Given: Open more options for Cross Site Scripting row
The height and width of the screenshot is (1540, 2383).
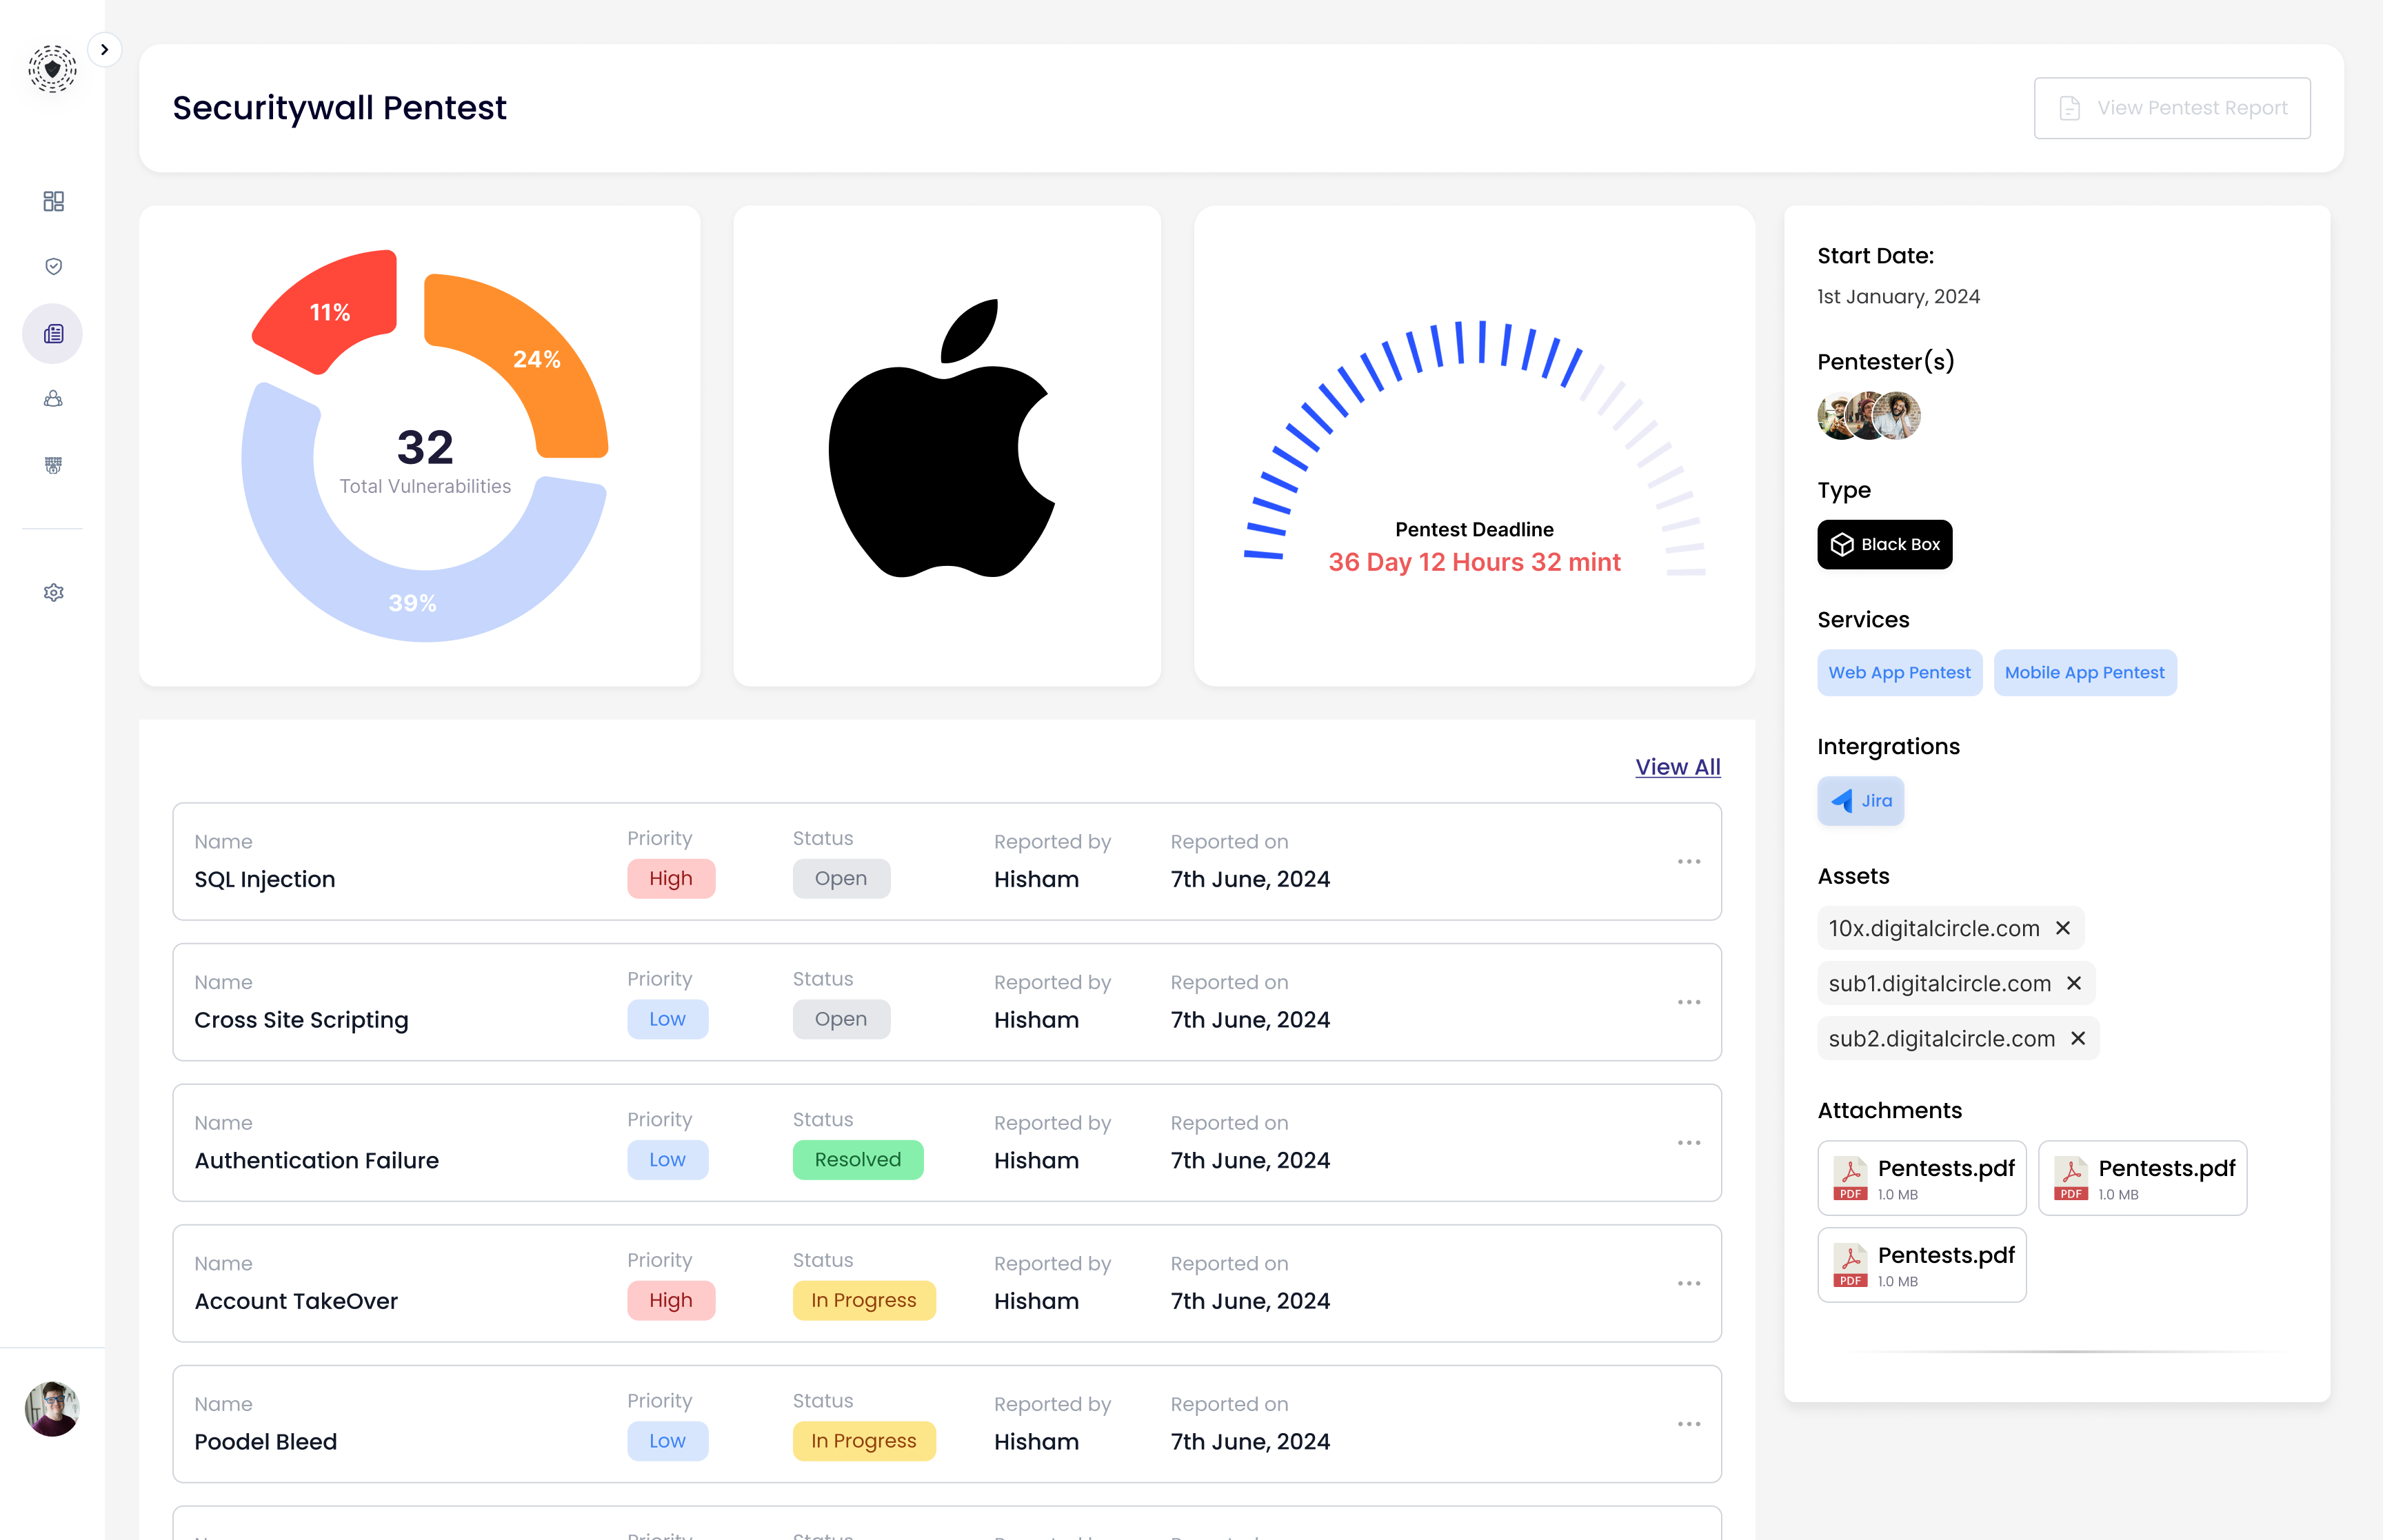Looking at the screenshot, I should pyautogui.click(x=1689, y=1002).
